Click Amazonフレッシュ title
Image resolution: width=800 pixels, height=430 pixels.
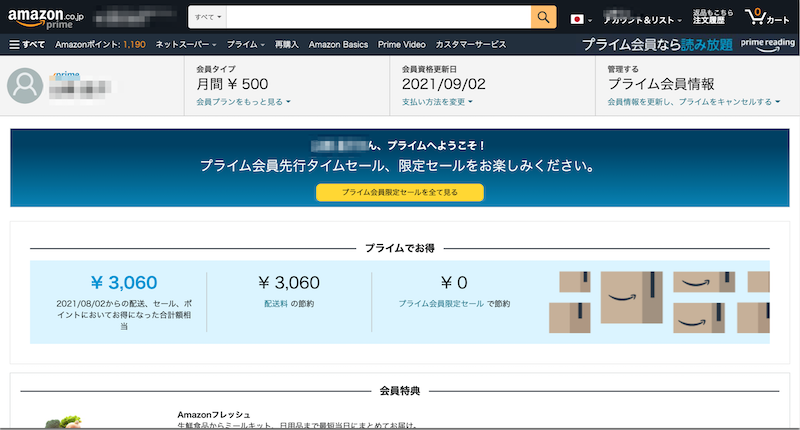(214, 415)
